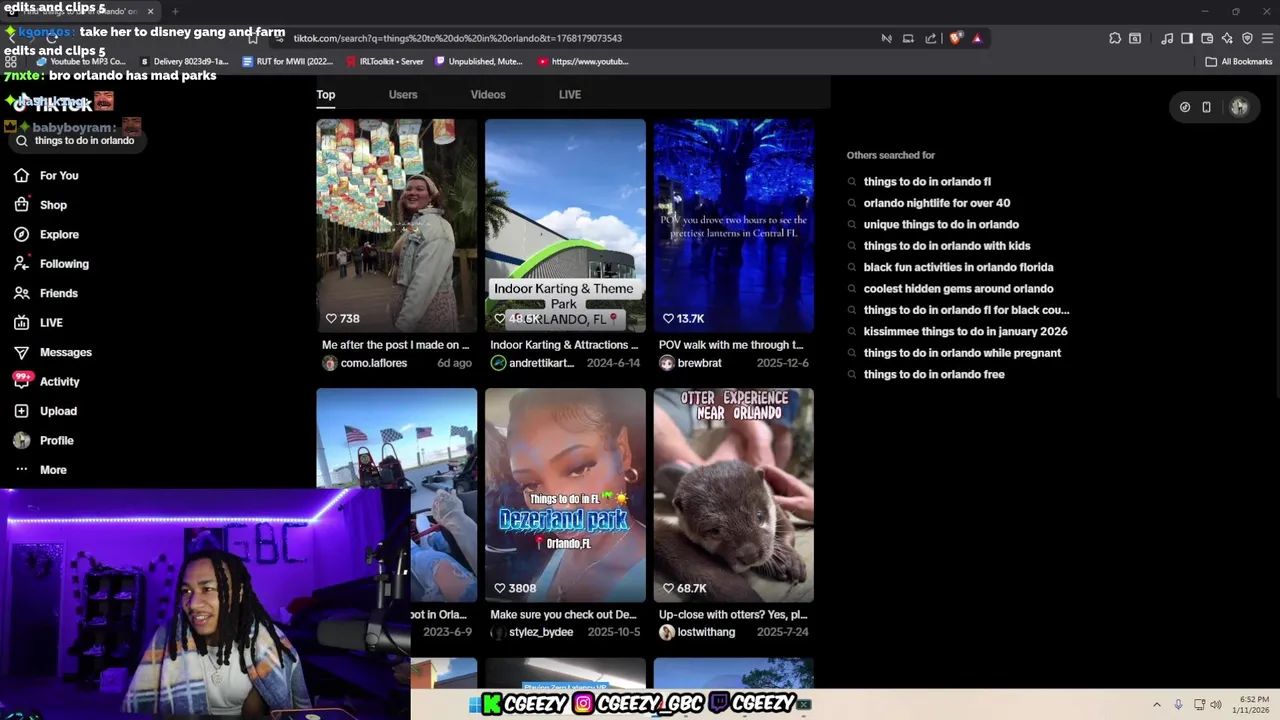This screenshot has width=1280, height=720.
Task: Open the Indoor Karting & Theme Park video
Action: [565, 226]
